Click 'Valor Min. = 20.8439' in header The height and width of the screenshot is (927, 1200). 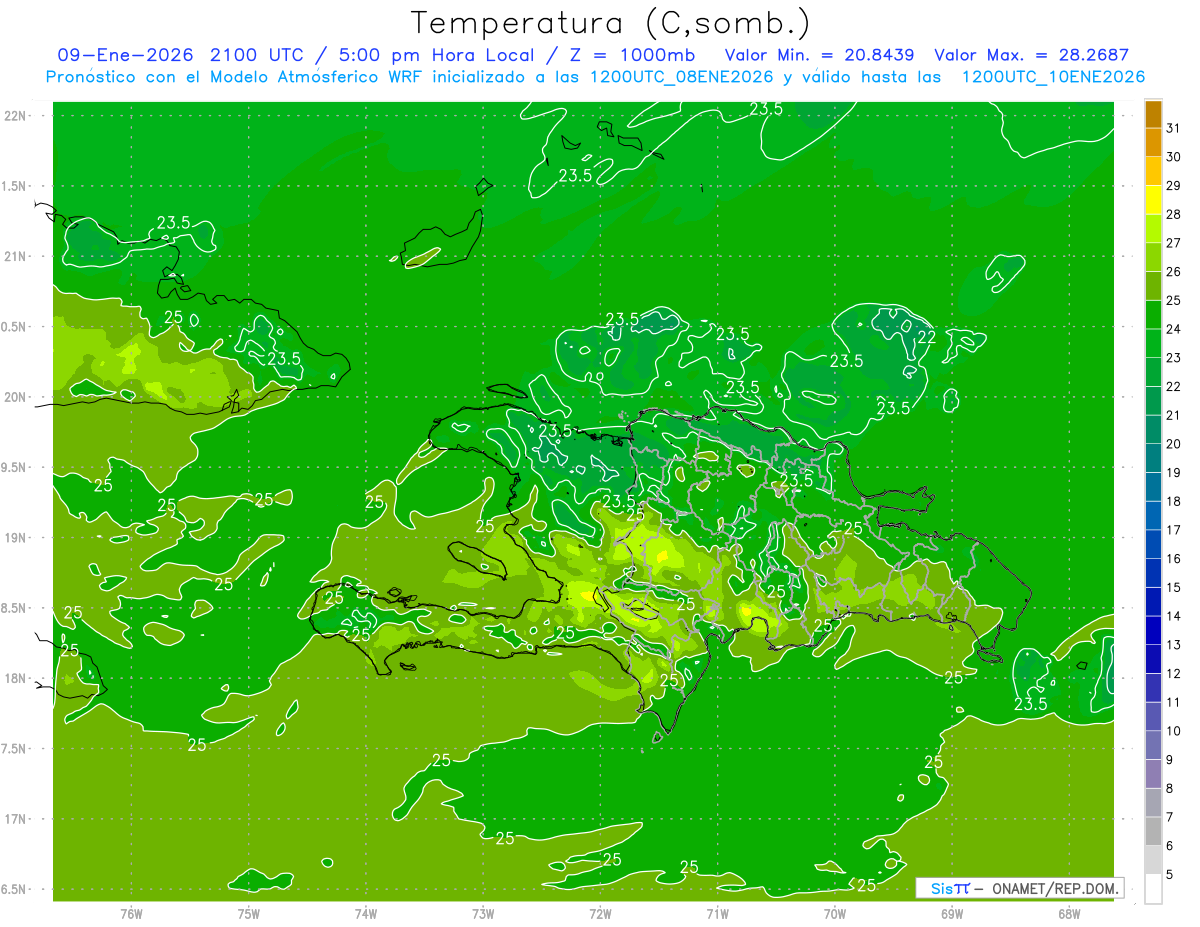[x=820, y=55]
